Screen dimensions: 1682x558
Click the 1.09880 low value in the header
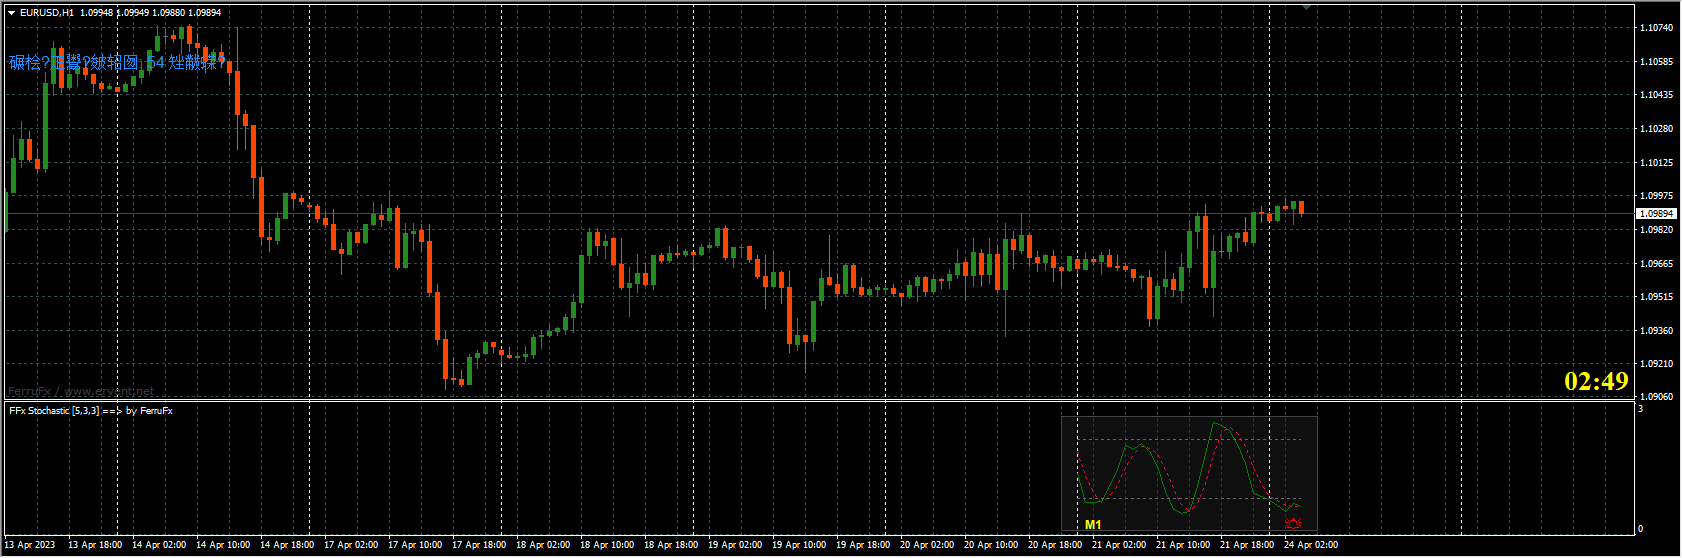pyautogui.click(x=168, y=13)
